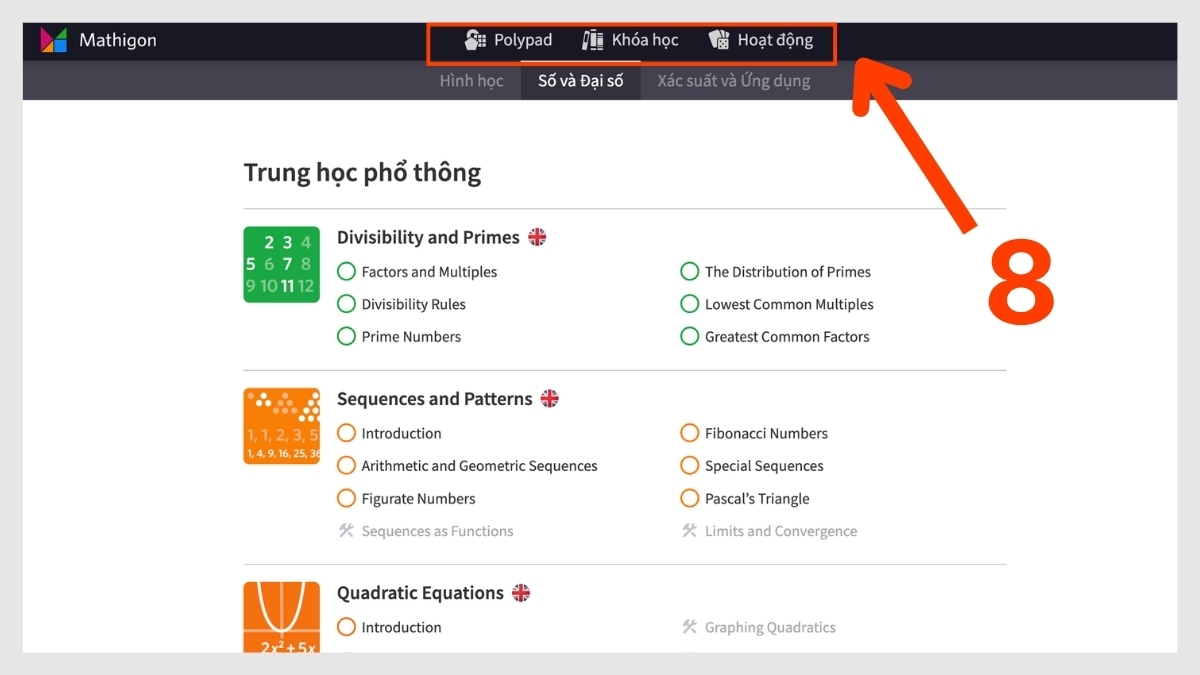Click the UK flag beside Quadratic Equations
This screenshot has height=675, width=1200.
[x=521, y=593]
